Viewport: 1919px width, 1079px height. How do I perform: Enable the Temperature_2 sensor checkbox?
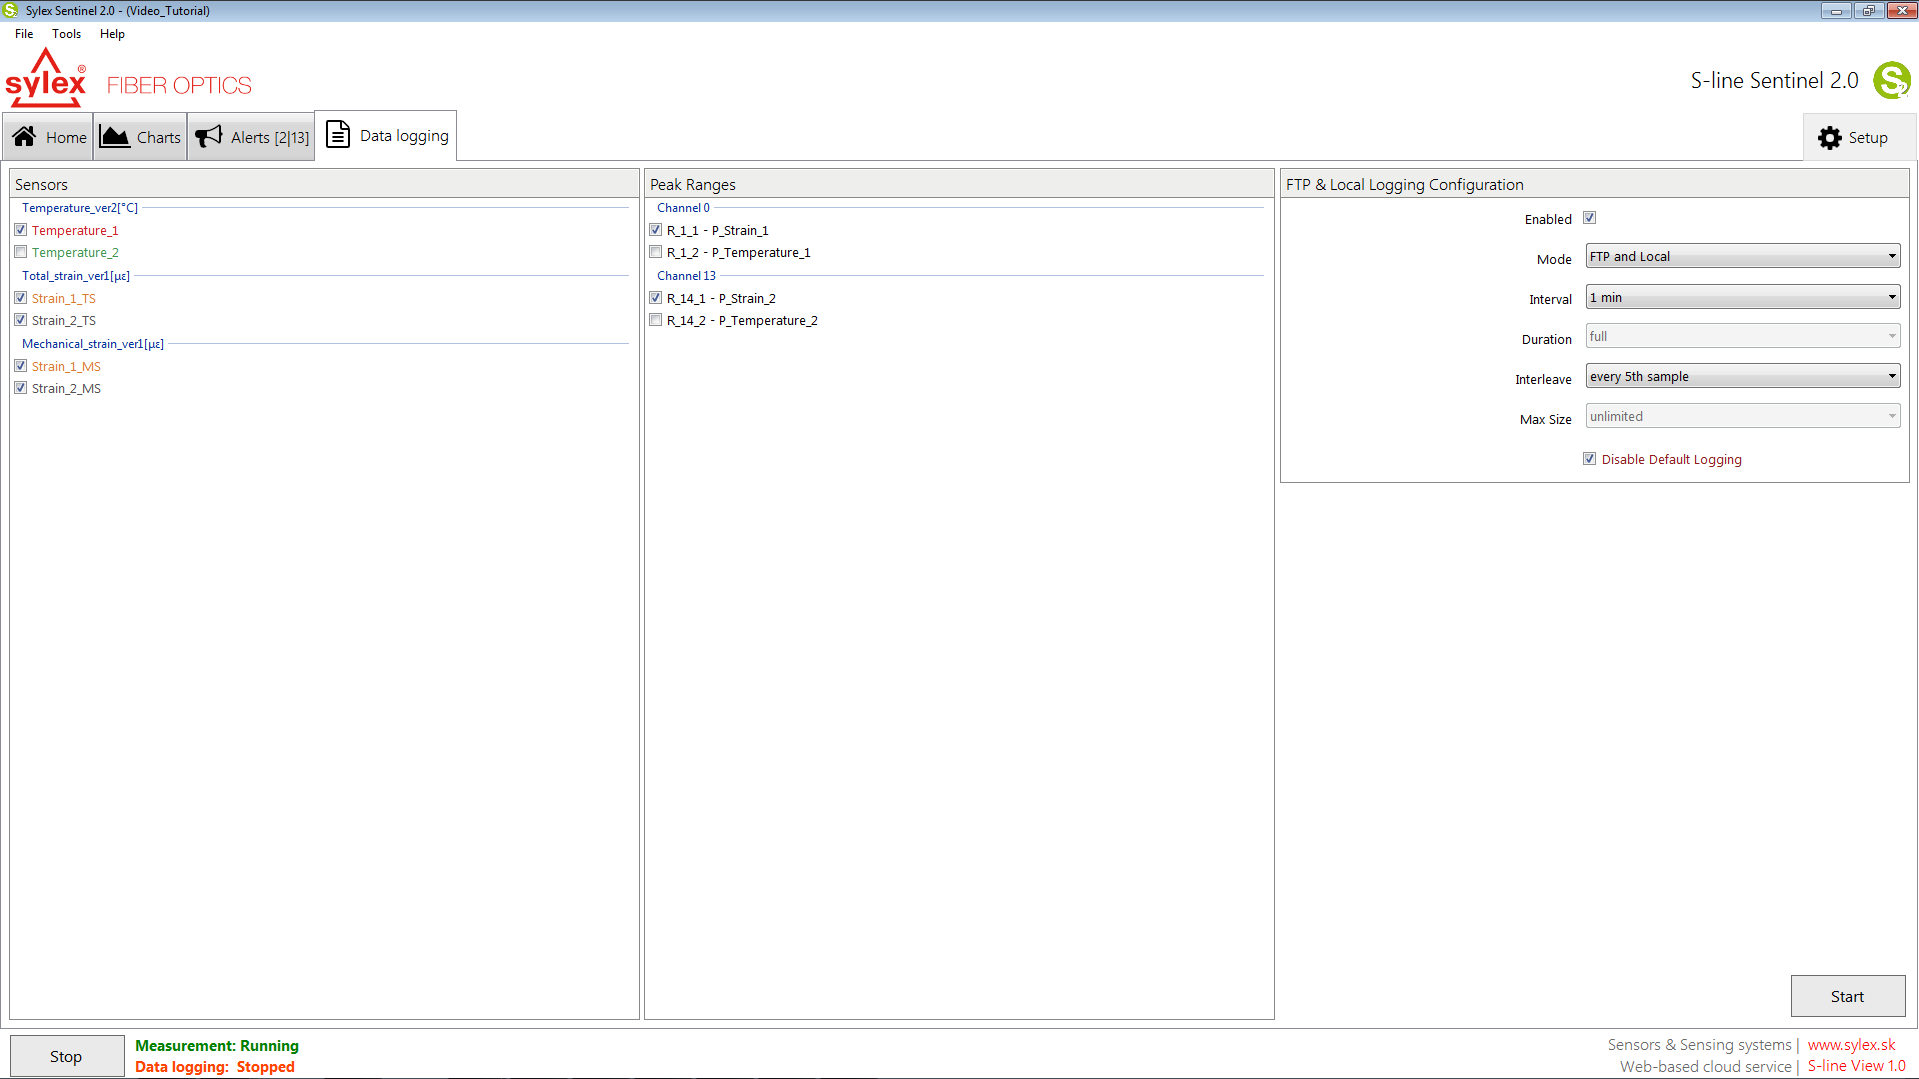[x=21, y=252]
